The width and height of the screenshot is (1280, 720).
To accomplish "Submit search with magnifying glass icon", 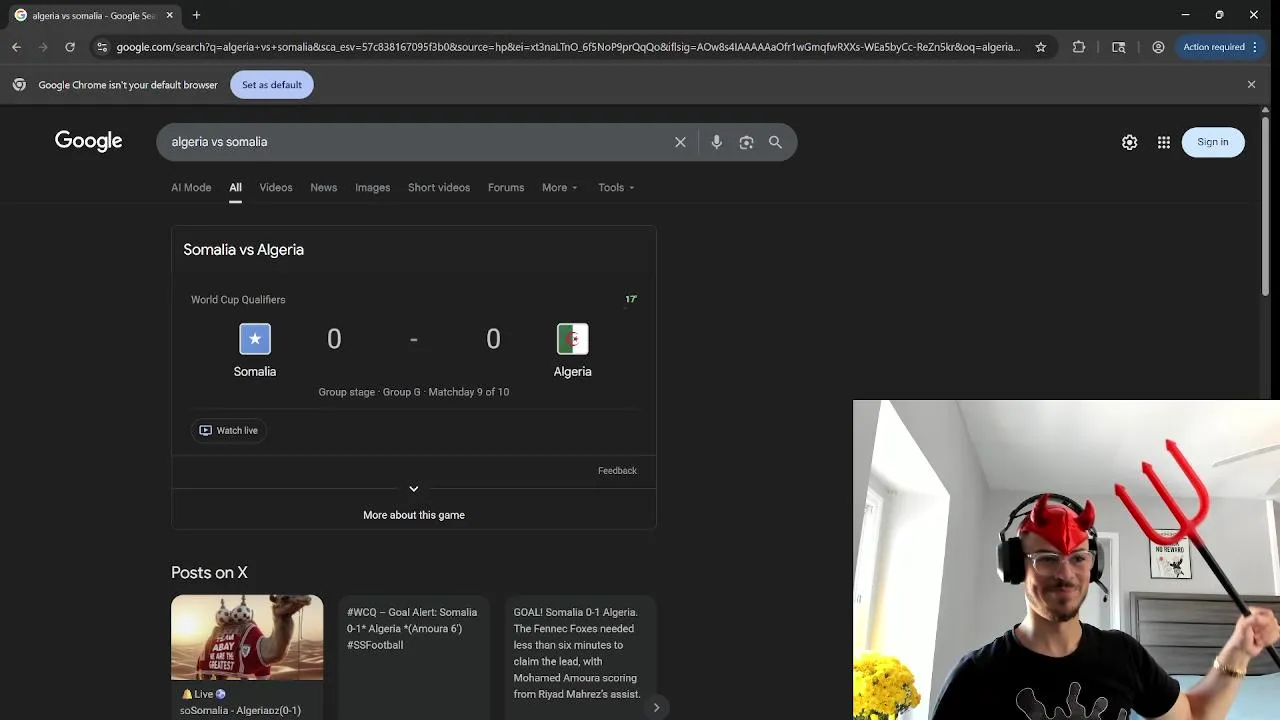I will [775, 142].
